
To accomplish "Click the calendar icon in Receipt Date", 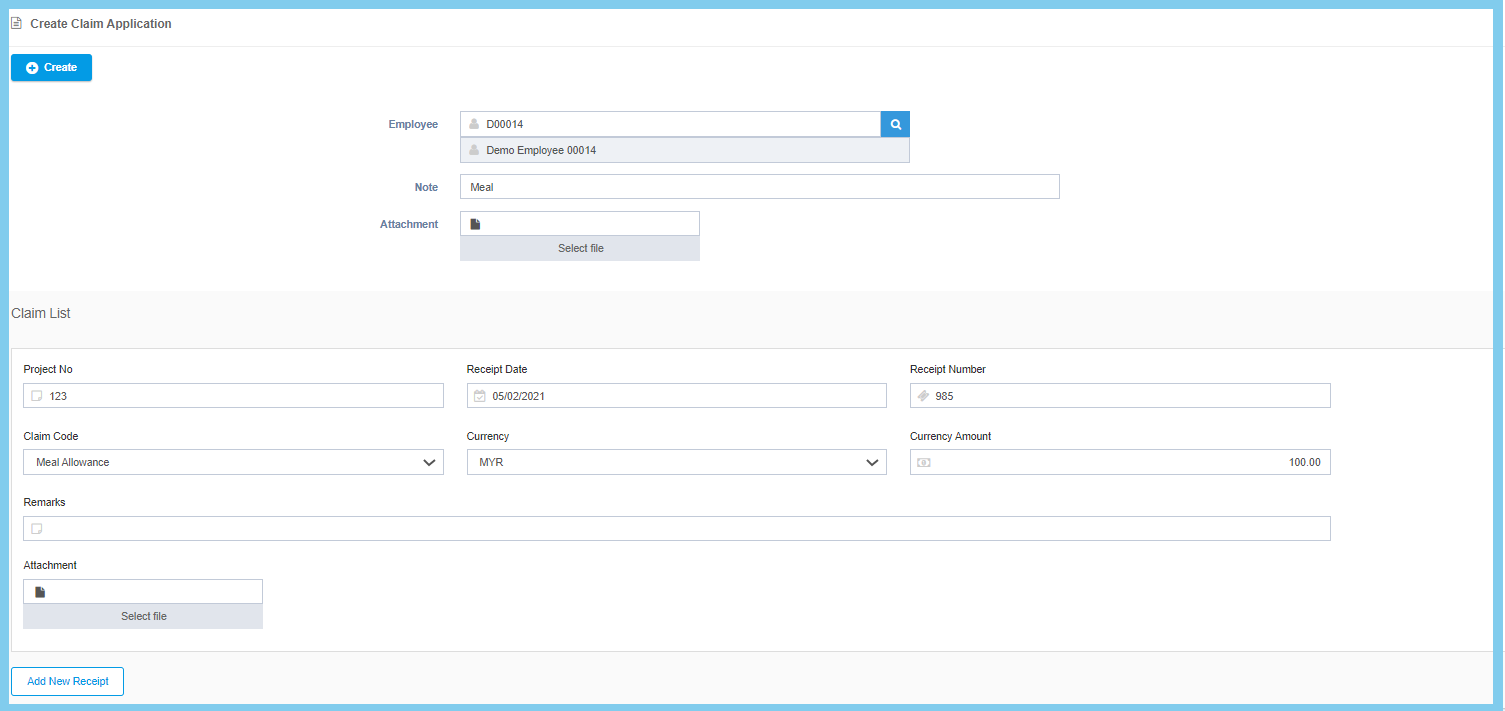I will [479, 396].
